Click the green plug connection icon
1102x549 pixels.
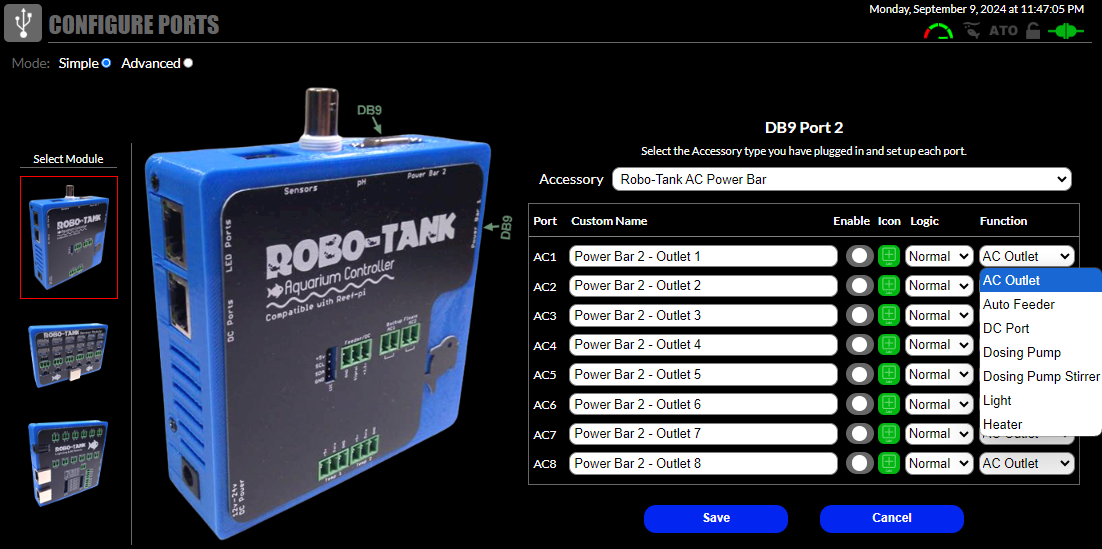[1065, 31]
